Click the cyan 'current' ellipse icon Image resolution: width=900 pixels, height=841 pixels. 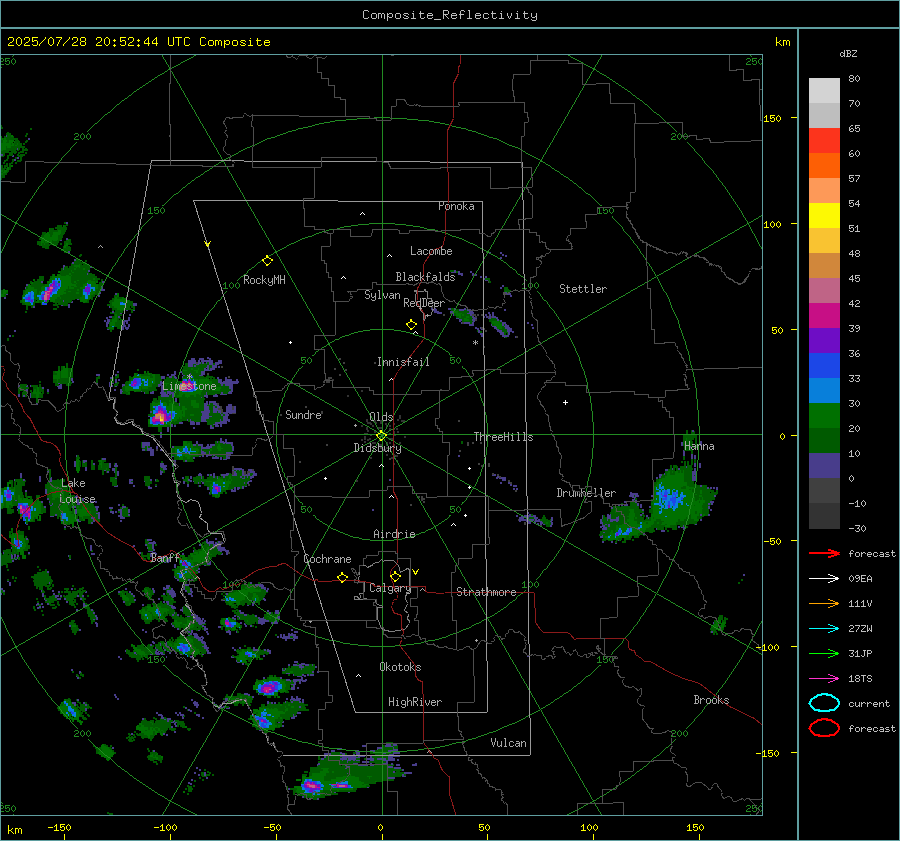tap(824, 703)
